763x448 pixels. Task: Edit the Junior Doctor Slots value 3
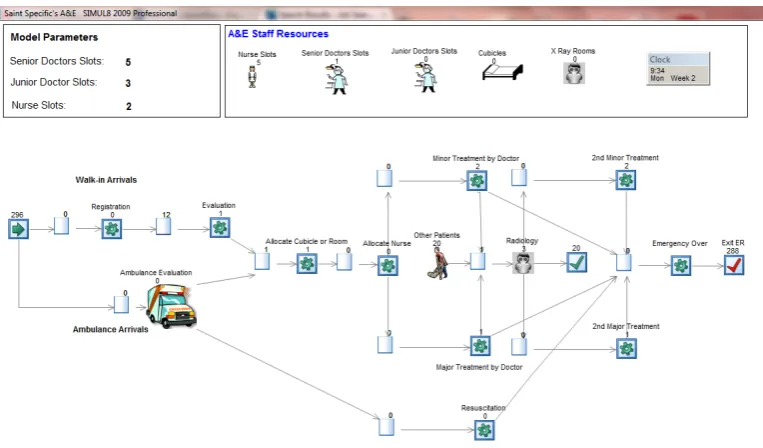[x=128, y=83]
